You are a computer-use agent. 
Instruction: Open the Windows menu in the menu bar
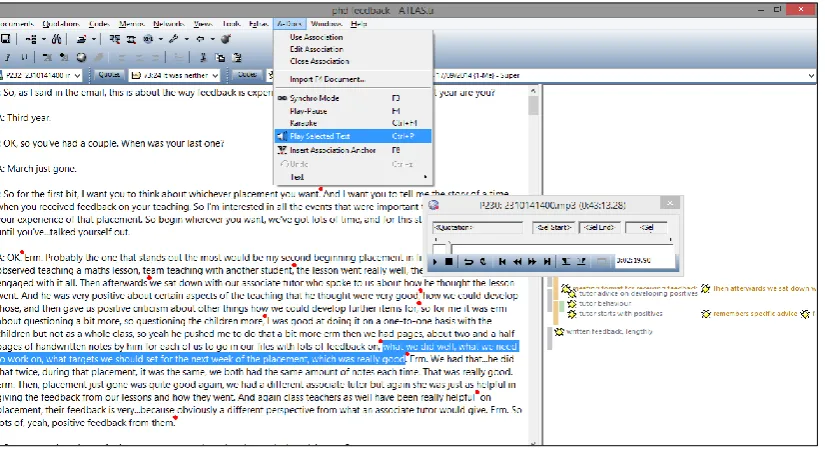click(x=326, y=24)
